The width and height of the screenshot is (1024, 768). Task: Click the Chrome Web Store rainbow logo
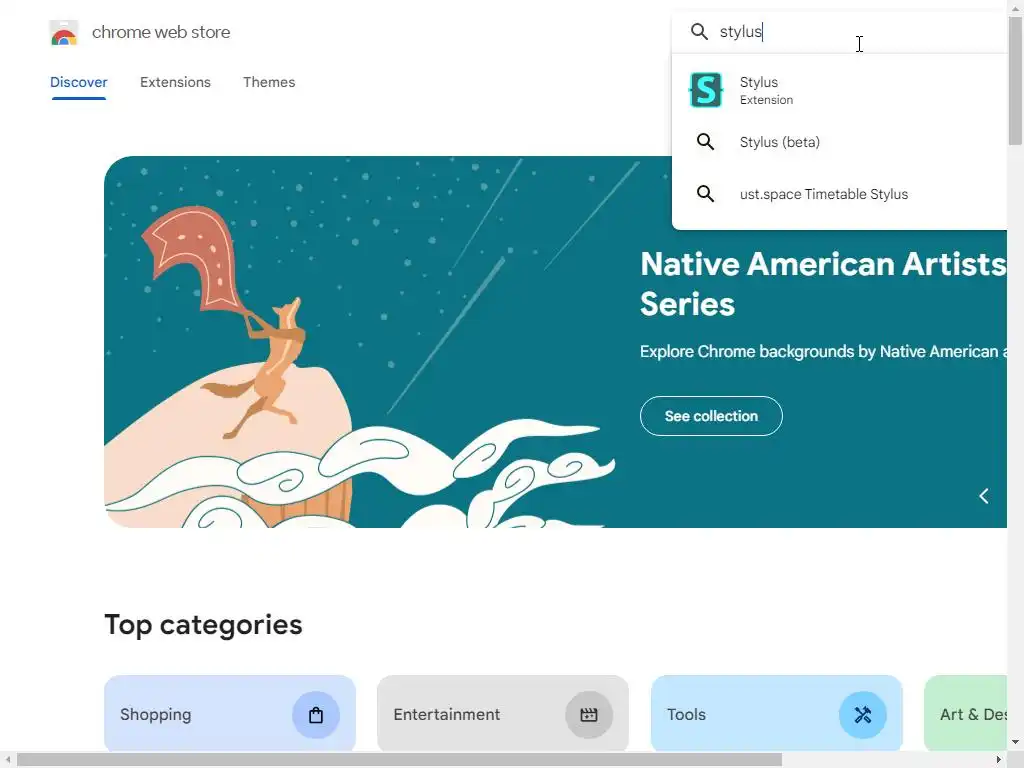(x=64, y=33)
